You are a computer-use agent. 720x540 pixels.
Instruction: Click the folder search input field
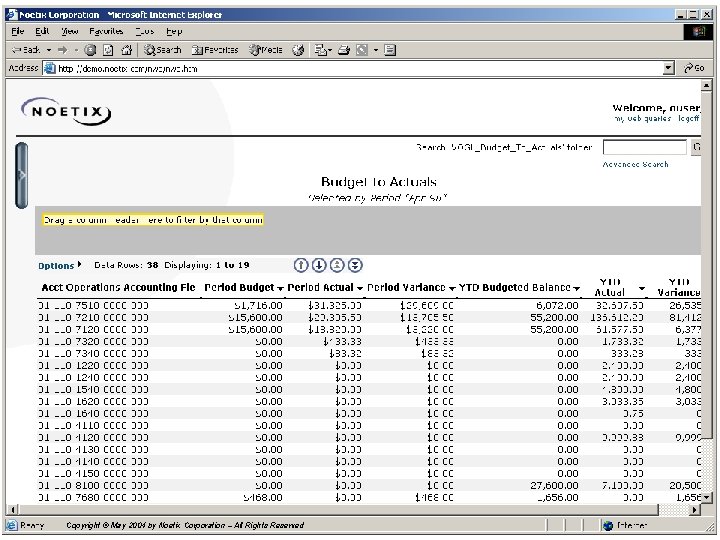tap(645, 148)
